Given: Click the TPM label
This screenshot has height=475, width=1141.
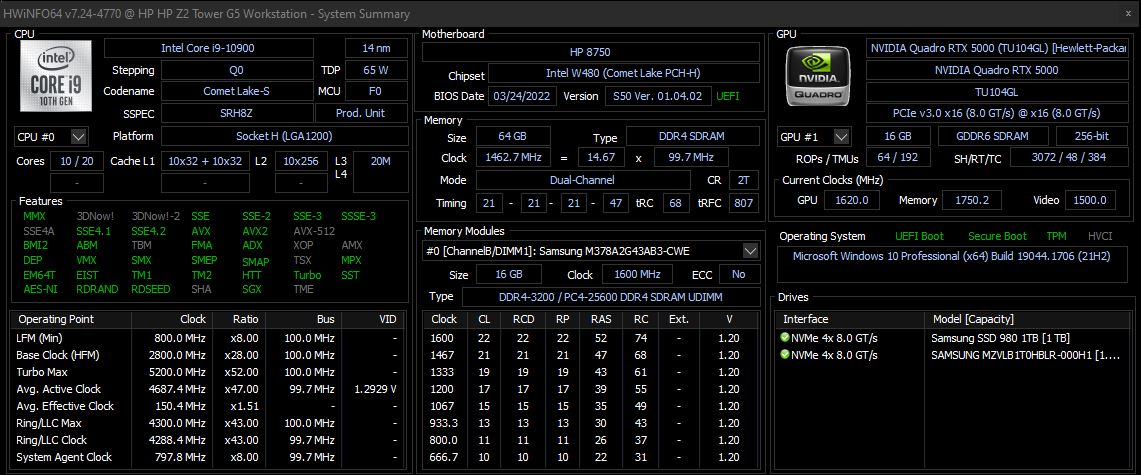Looking at the screenshot, I should coord(1057,236).
